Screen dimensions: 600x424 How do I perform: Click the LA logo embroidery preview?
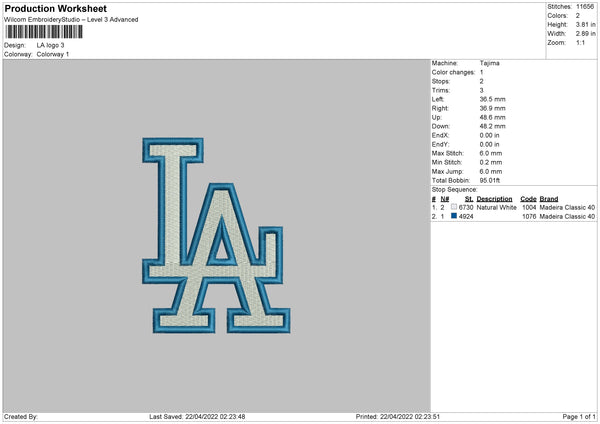[x=216, y=235]
